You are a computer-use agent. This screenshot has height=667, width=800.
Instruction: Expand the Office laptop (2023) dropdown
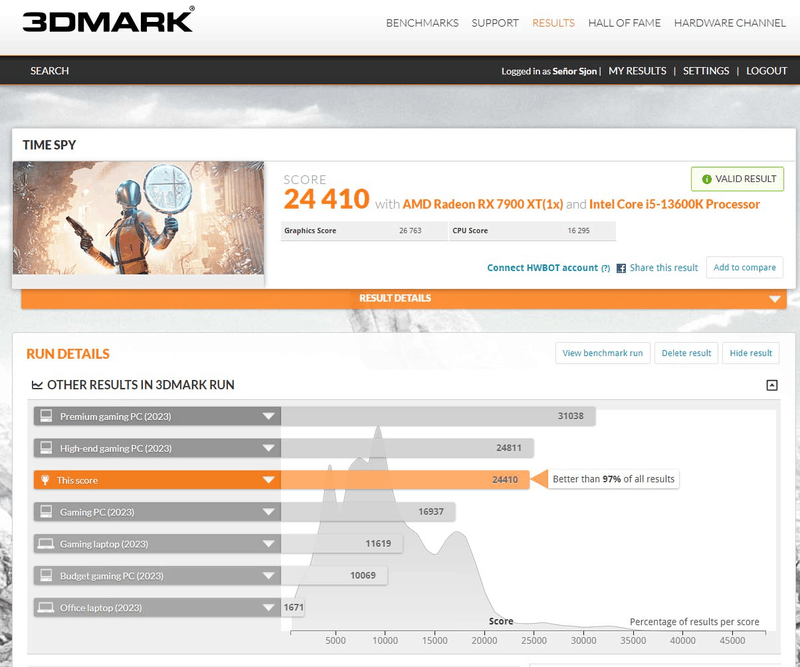tap(268, 608)
